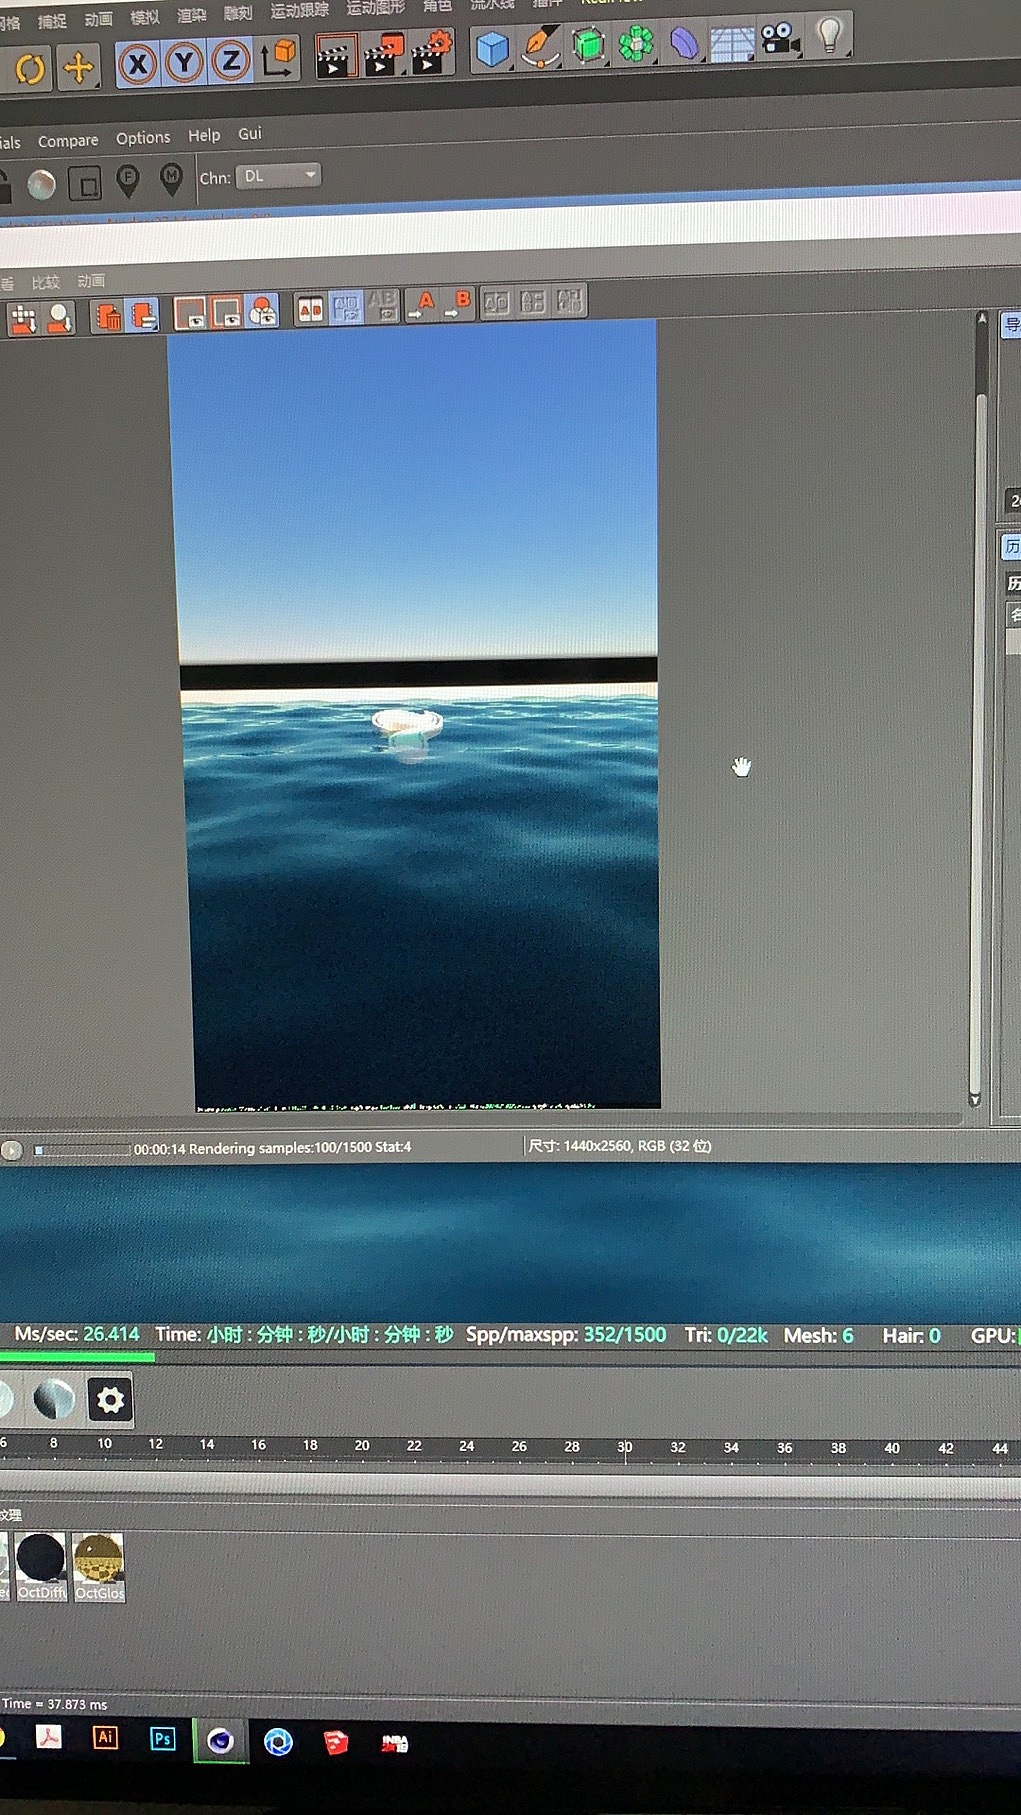Select the four-arrow Move tool
The image size is (1021, 1815).
point(78,68)
